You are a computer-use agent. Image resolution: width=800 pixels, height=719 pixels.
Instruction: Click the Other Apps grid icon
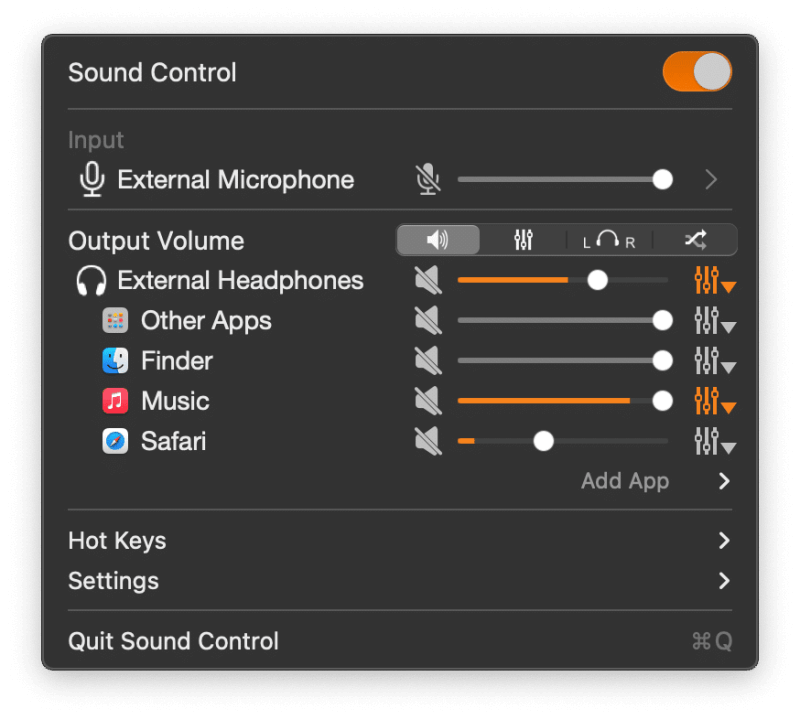point(117,321)
